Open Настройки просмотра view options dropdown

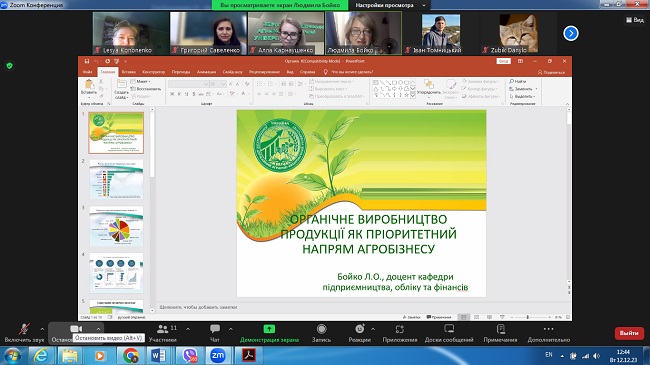(x=390, y=5)
